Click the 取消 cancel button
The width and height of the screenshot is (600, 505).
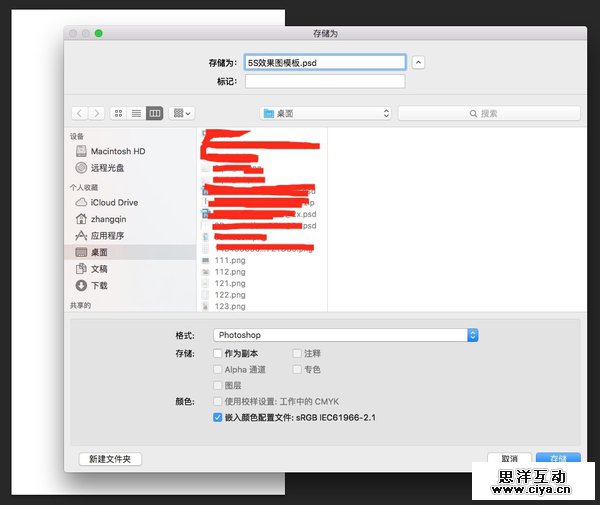509,458
